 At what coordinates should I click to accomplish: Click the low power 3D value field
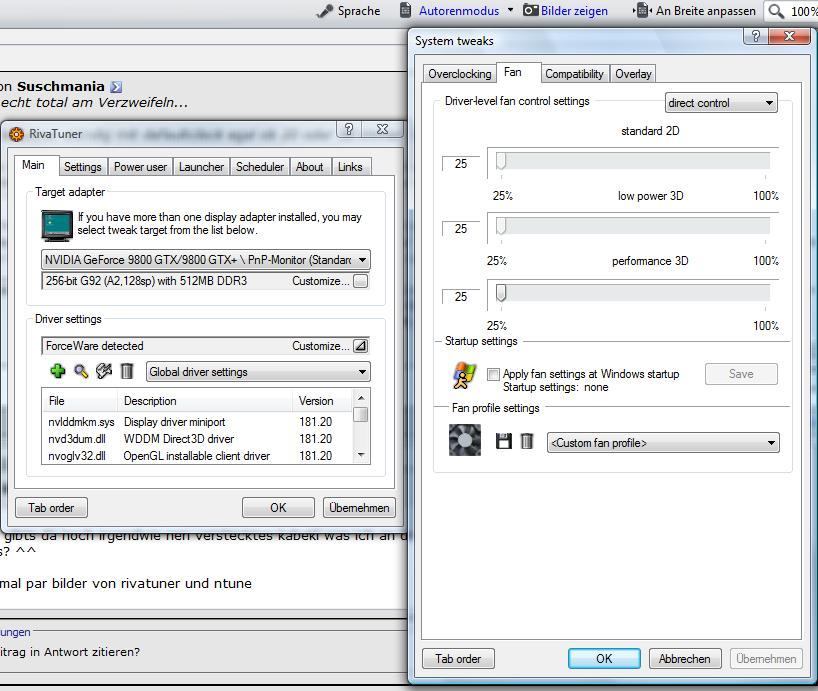(460, 228)
